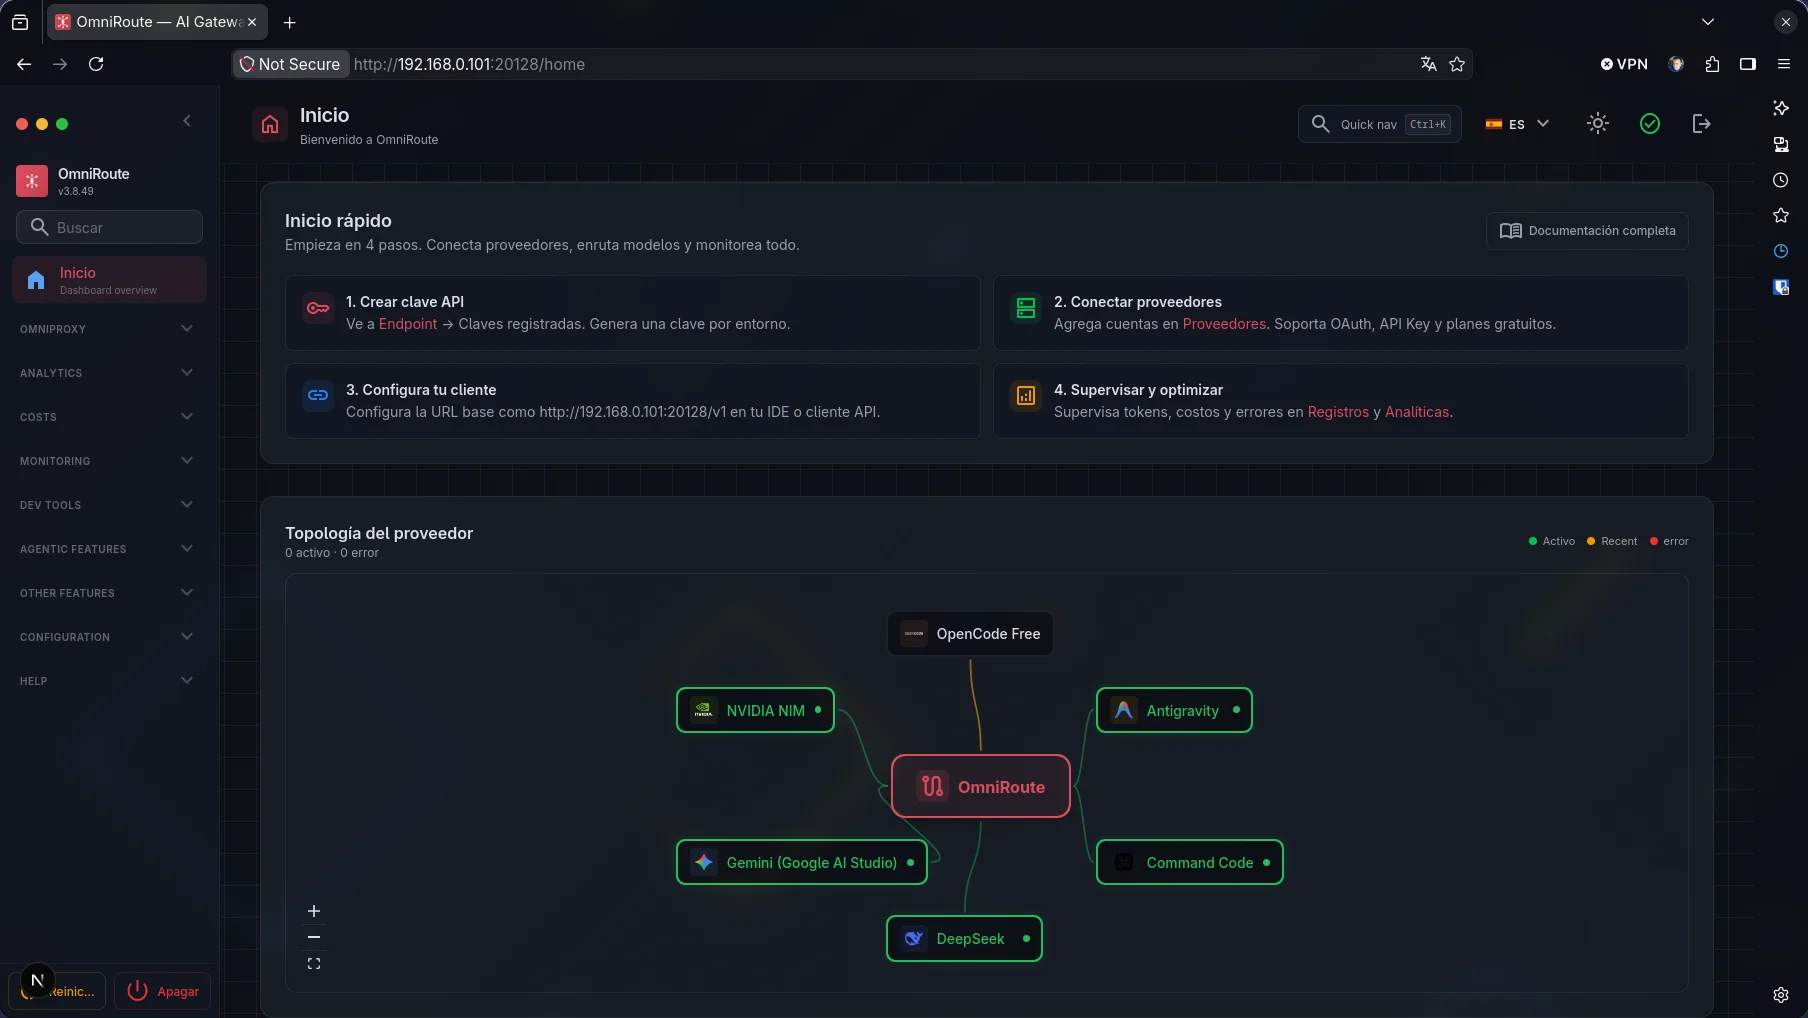Click the key icon for Crear clave API
Screen dimensions: 1808x1018
pyautogui.click(x=318, y=308)
